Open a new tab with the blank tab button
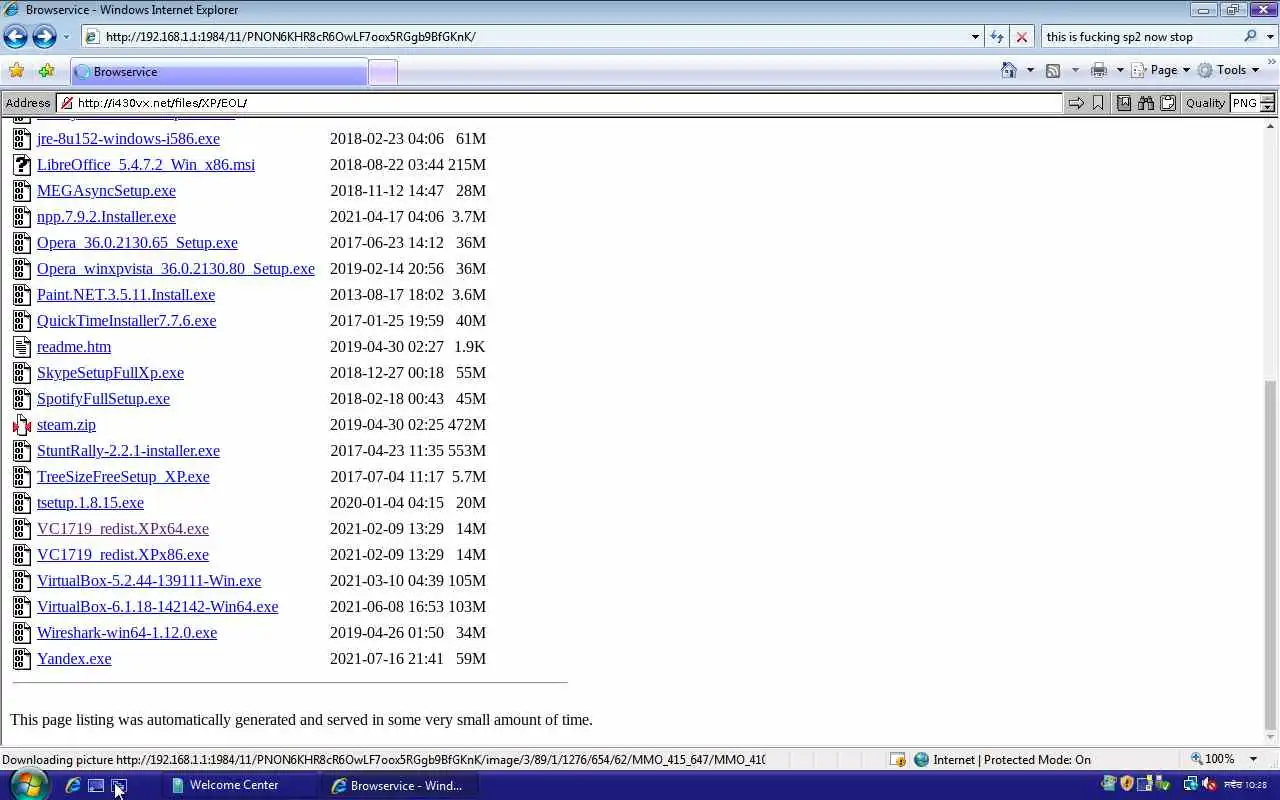 (383, 72)
